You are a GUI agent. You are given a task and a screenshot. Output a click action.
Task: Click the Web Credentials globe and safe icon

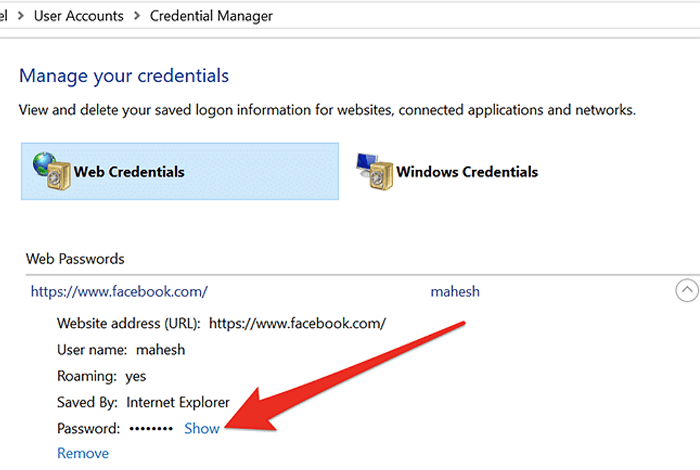[50, 170]
